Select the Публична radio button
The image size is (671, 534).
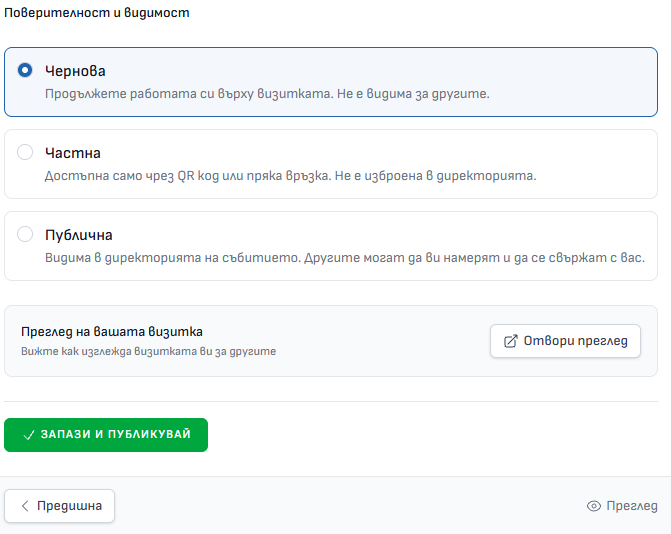25,234
